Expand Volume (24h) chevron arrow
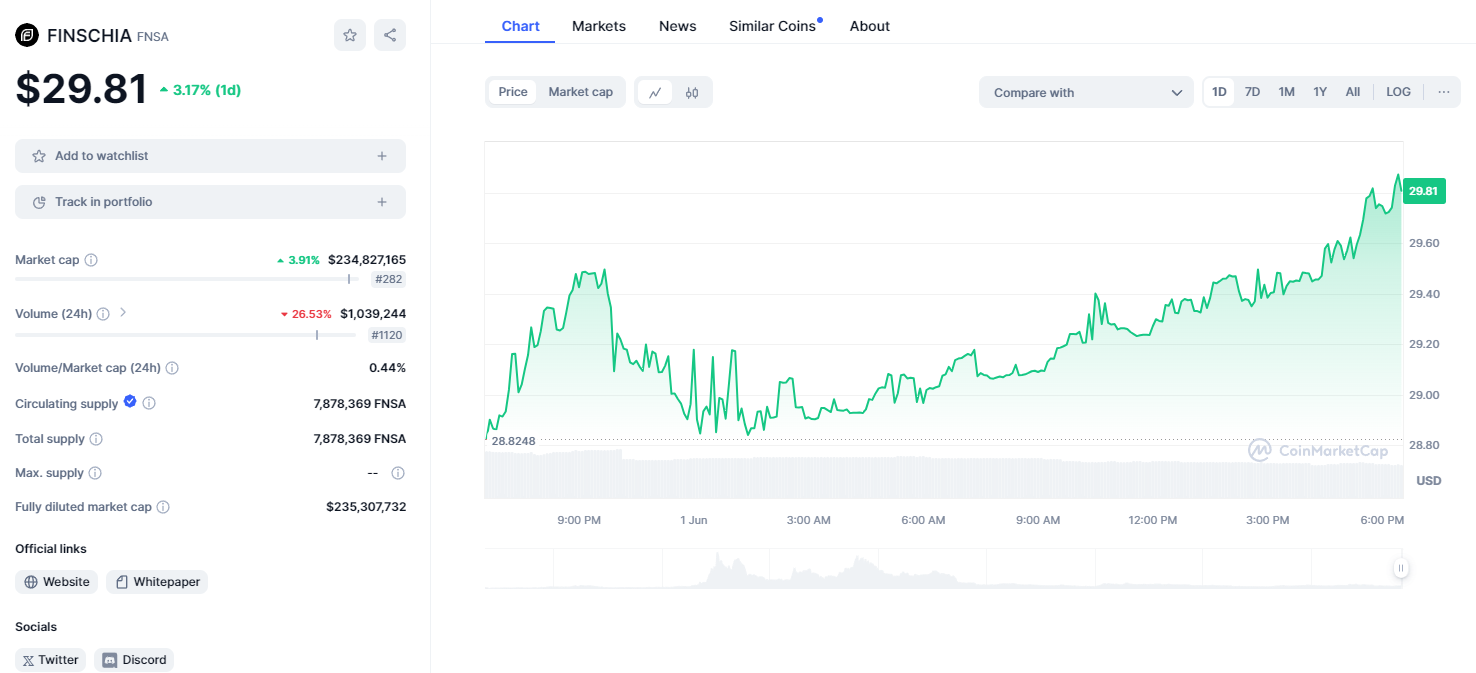Image resolution: width=1476 pixels, height=673 pixels. [123, 313]
